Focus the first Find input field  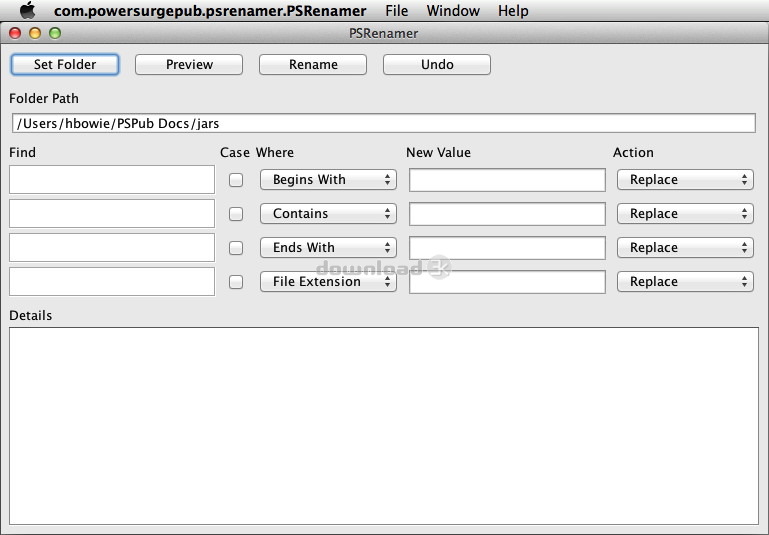coord(112,180)
